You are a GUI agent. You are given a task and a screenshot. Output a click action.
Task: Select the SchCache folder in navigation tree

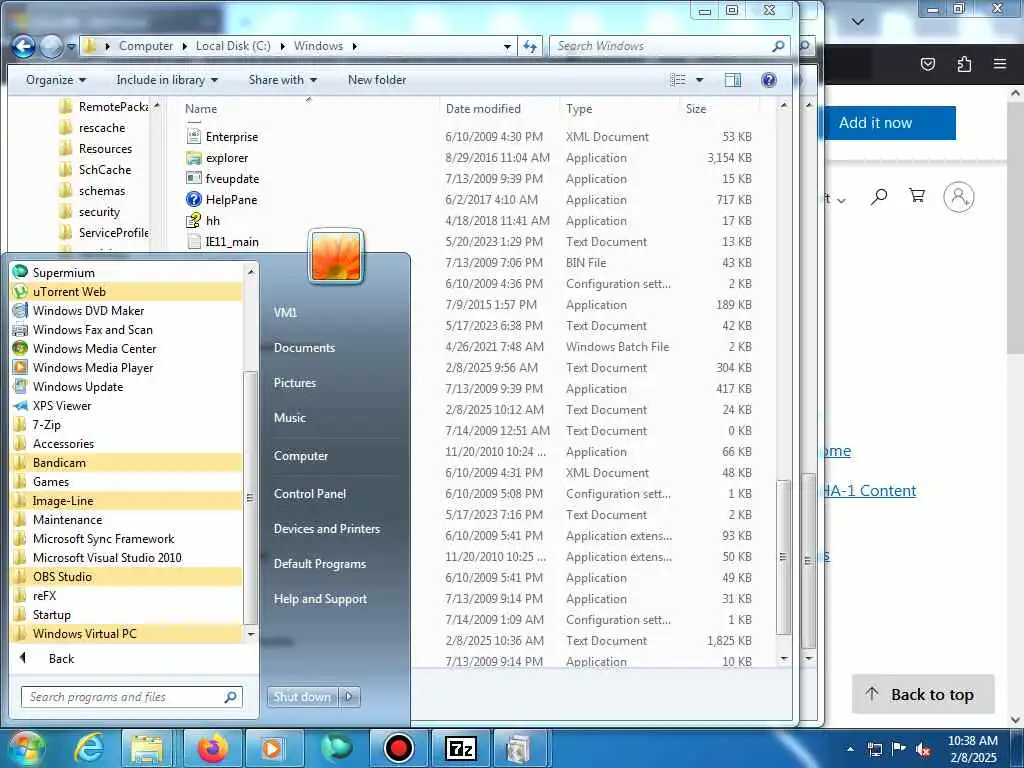pyautogui.click(x=104, y=169)
